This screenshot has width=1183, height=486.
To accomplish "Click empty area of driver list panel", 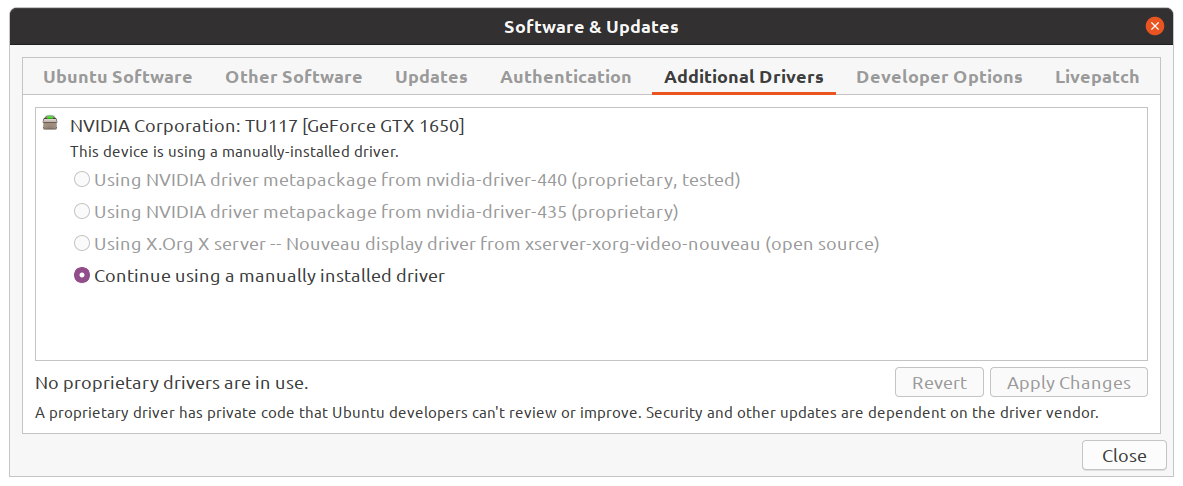I will [591, 325].
